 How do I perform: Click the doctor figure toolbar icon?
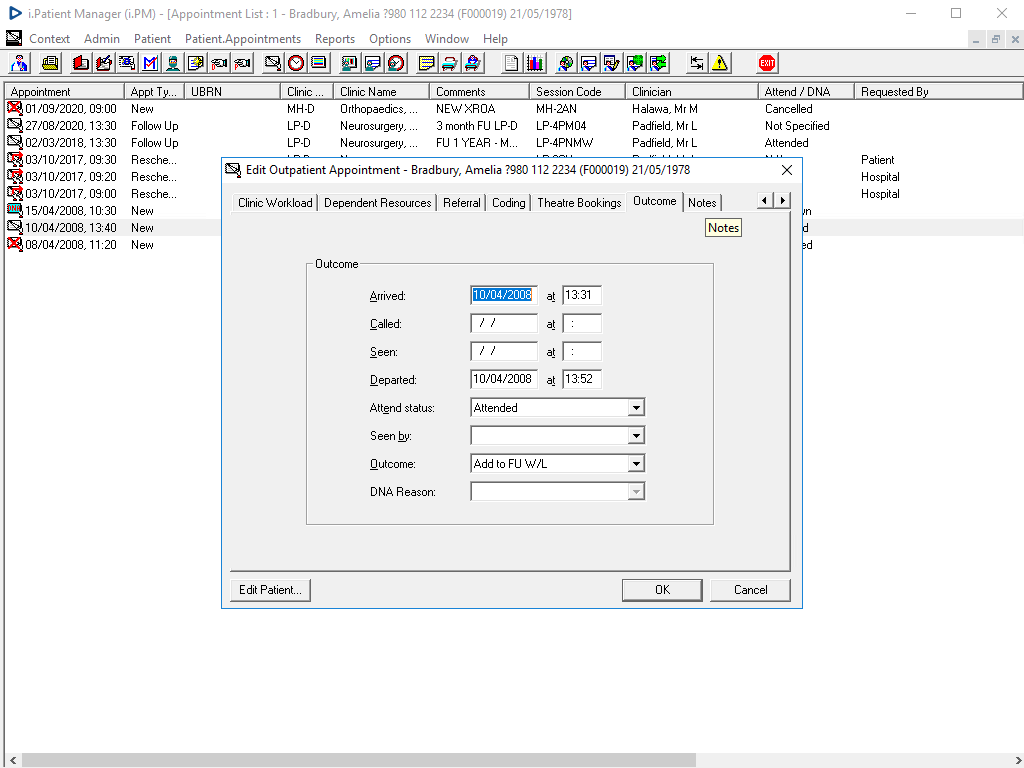[19, 63]
